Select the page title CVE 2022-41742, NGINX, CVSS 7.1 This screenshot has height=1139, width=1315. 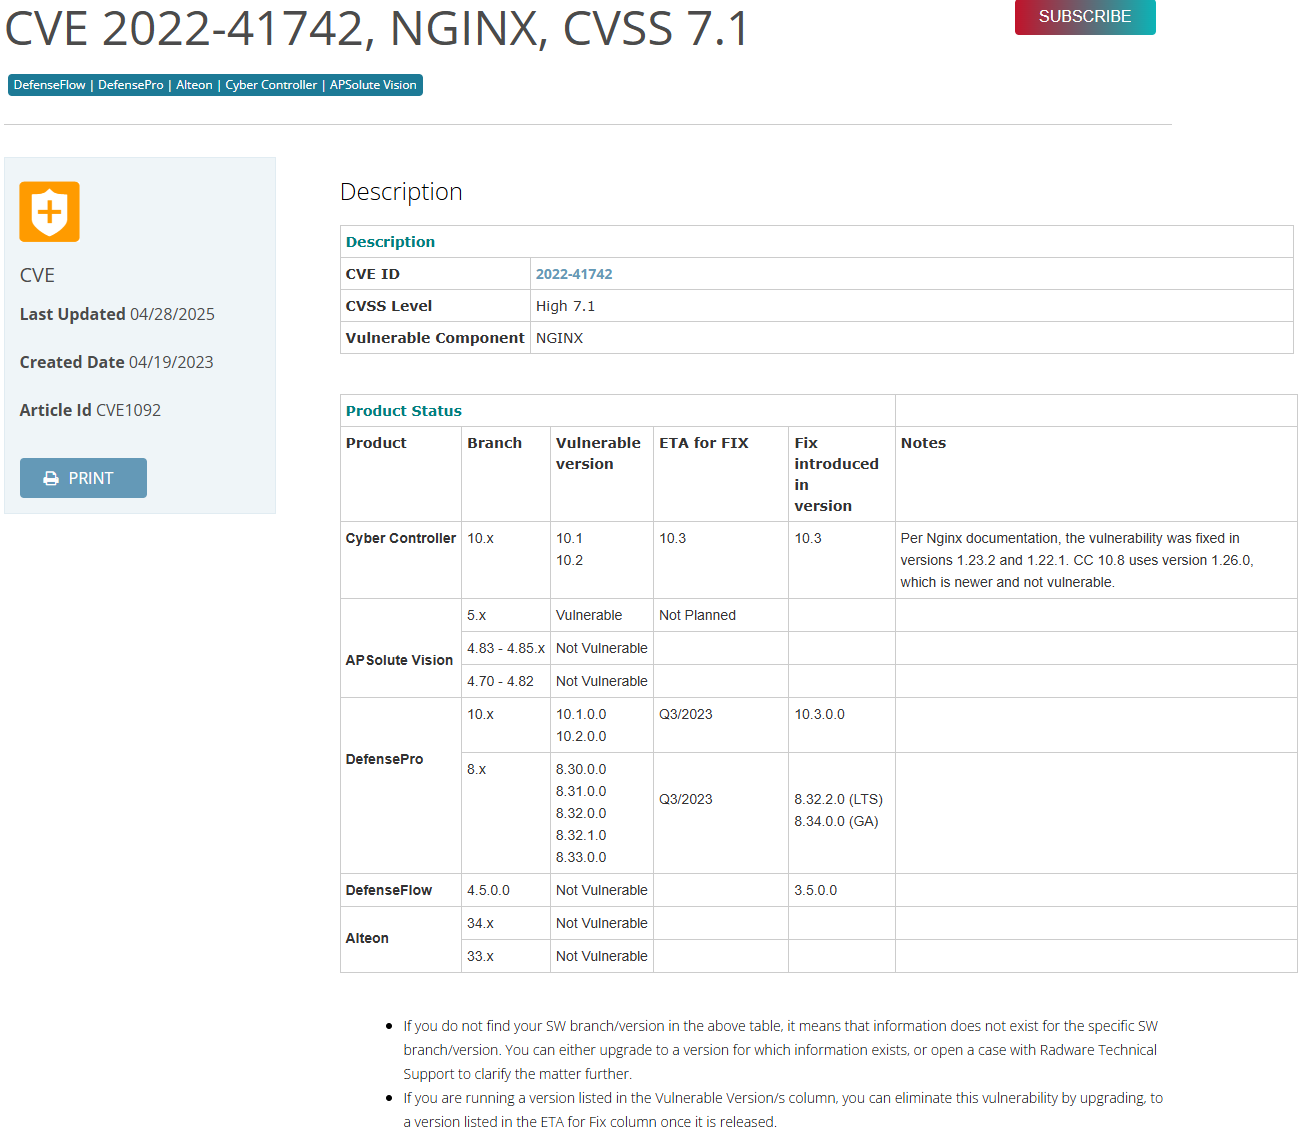click(x=376, y=28)
